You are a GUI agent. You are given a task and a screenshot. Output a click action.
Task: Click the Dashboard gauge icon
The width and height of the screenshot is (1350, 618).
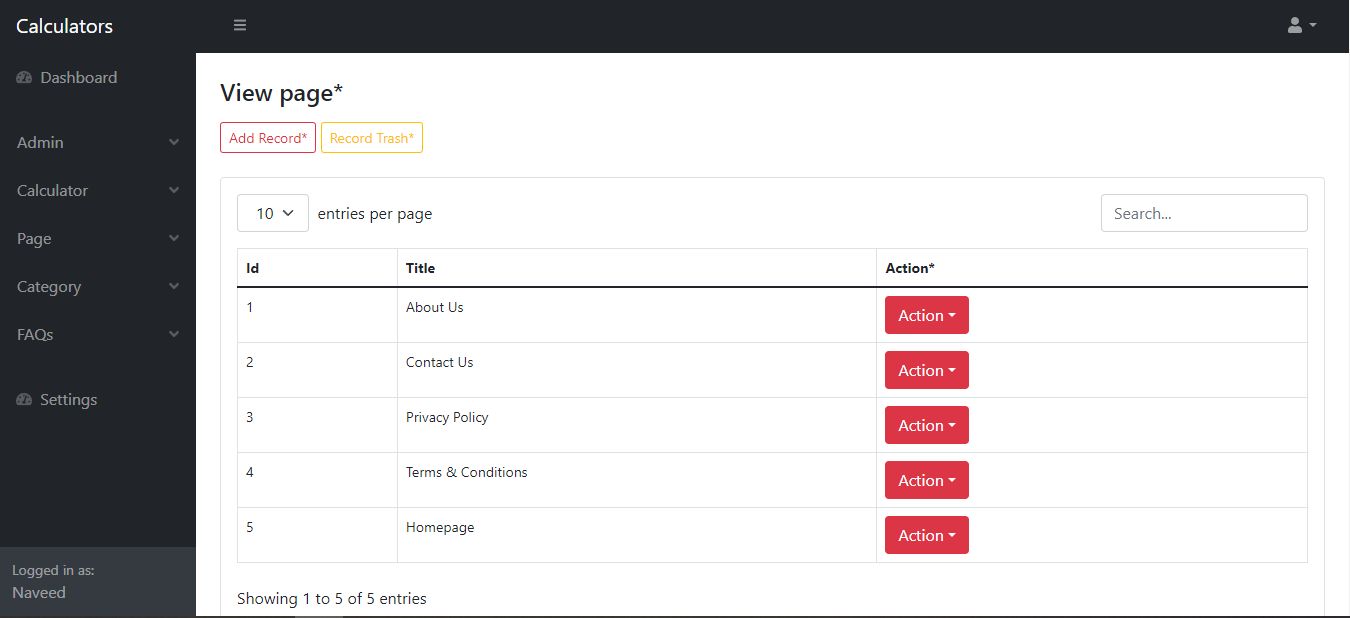point(25,78)
